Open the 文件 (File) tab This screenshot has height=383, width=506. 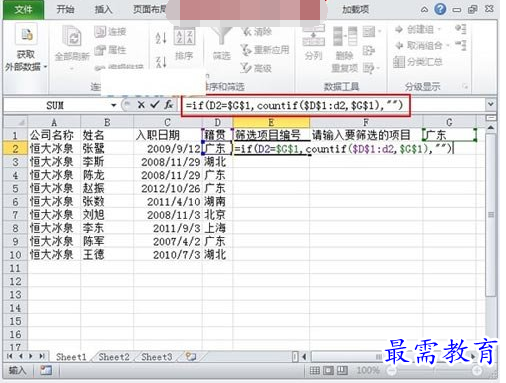(23, 9)
